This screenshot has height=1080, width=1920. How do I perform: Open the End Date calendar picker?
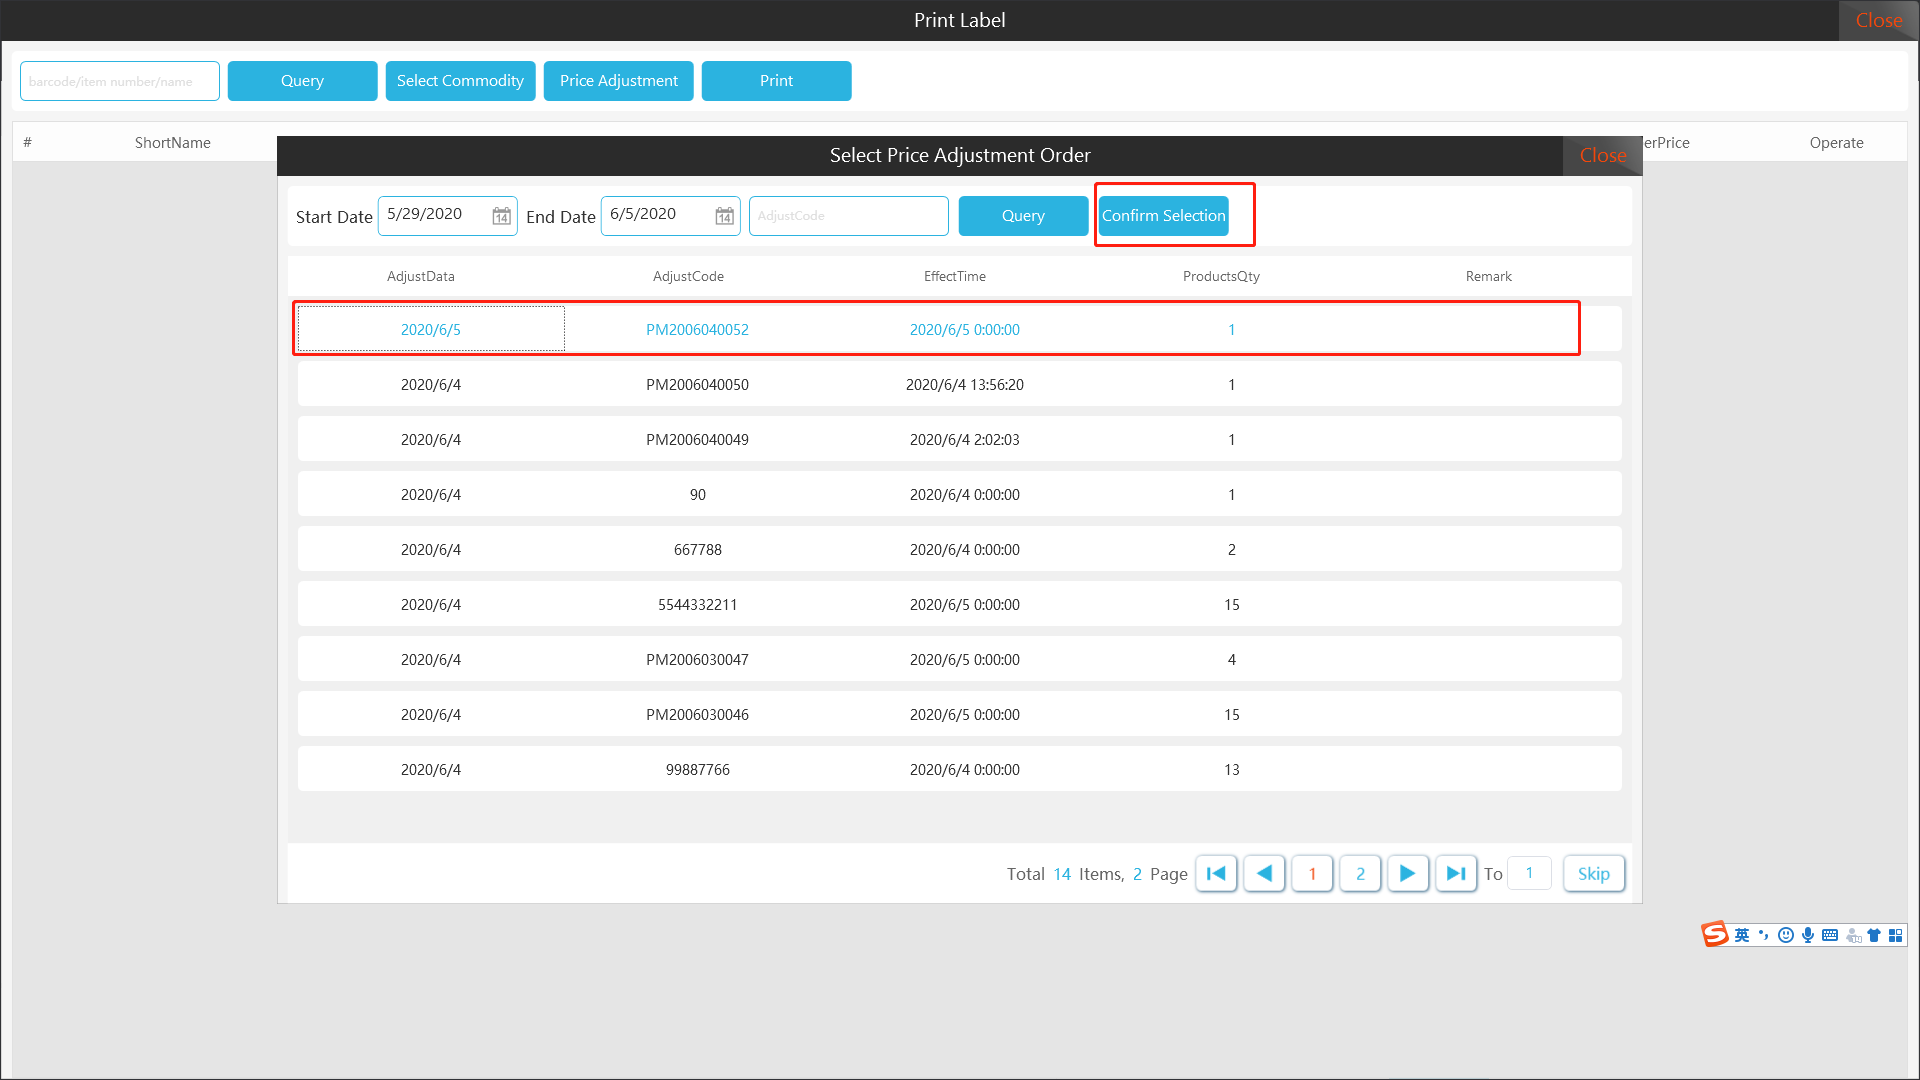(x=724, y=216)
